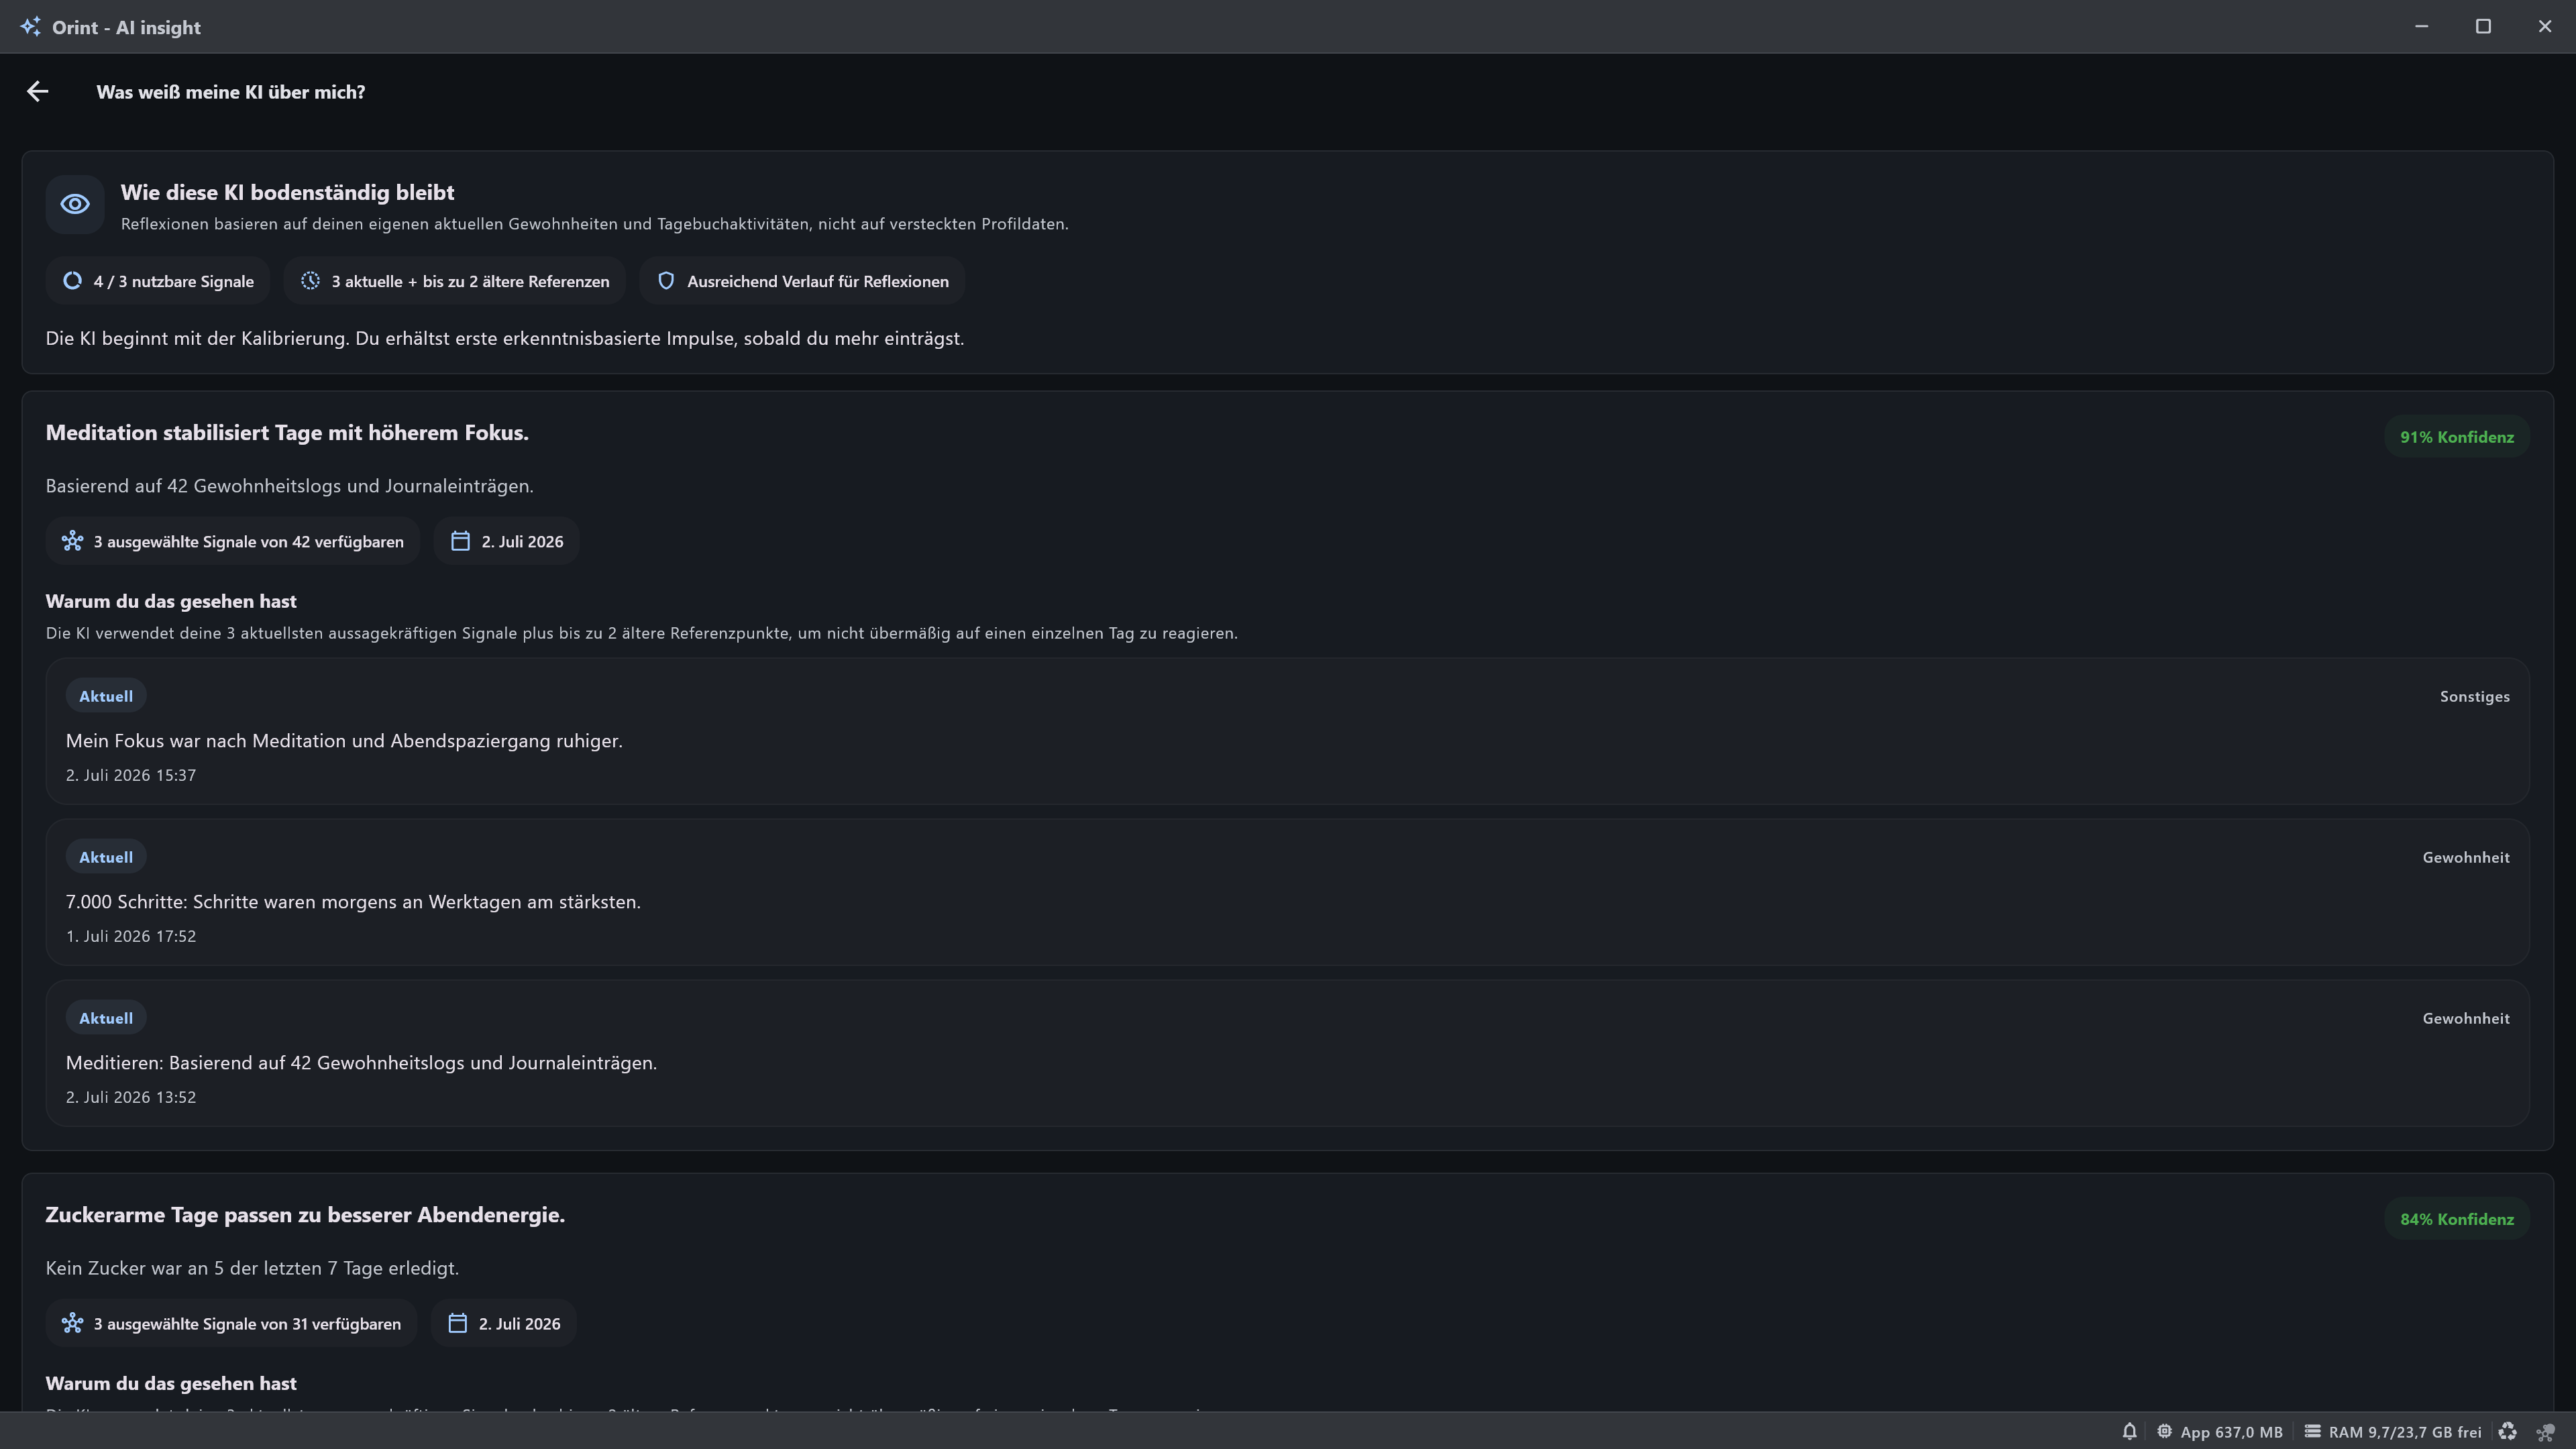Click the Orint sparkle logo in title bar
Screen dimensions: 2576x1449
pos(31,27)
